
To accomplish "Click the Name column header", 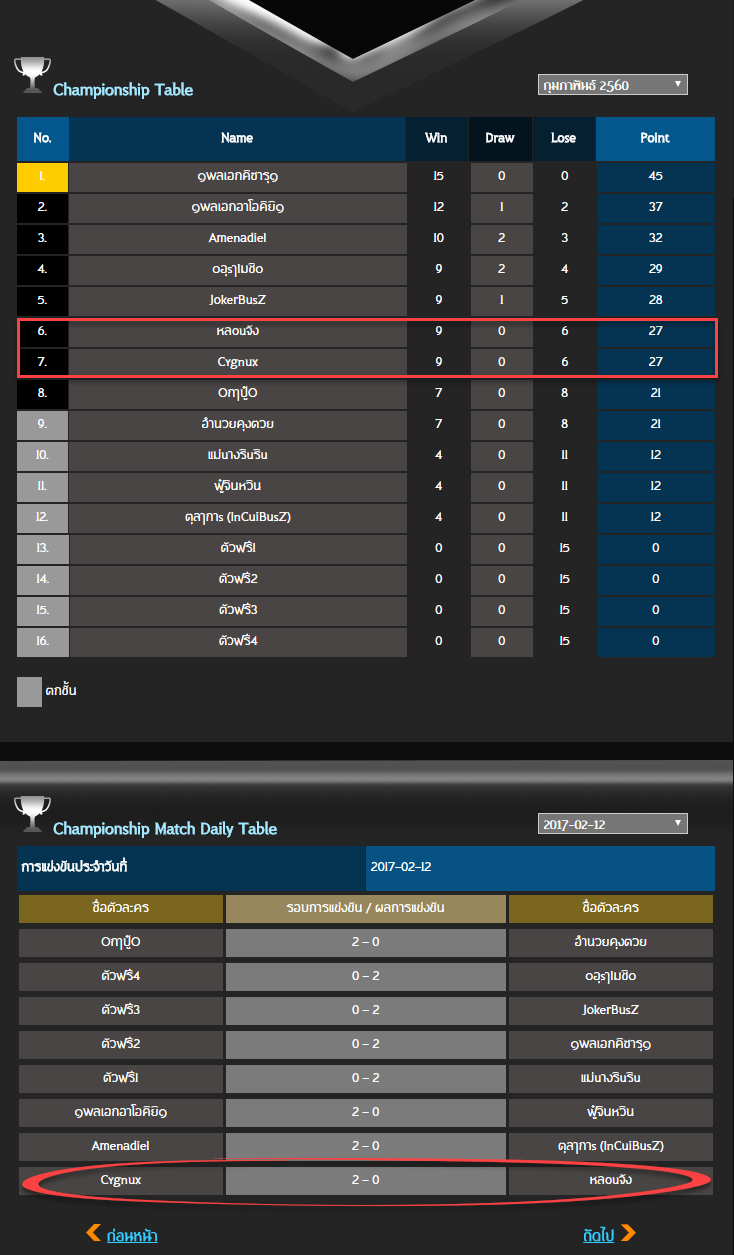I will [237, 139].
